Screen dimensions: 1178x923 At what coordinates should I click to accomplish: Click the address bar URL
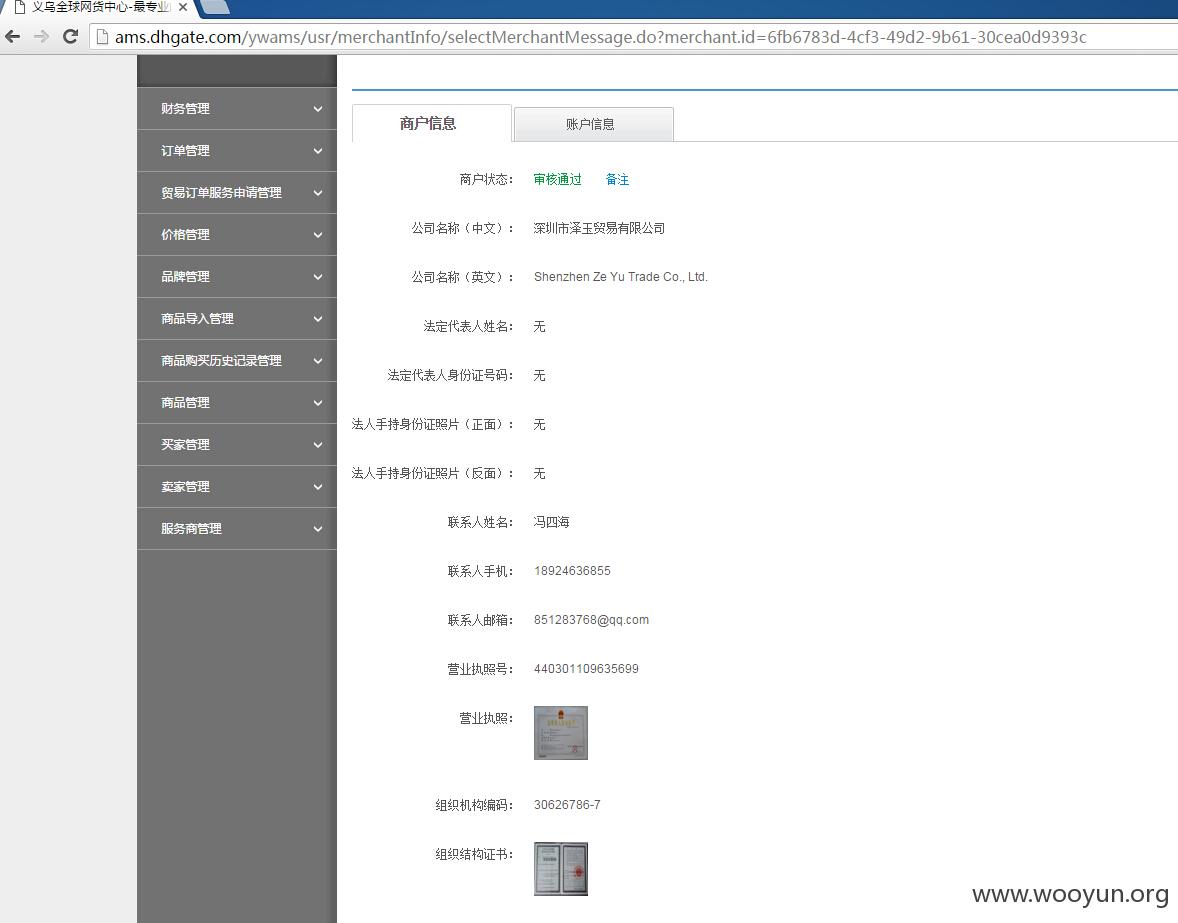coord(600,37)
